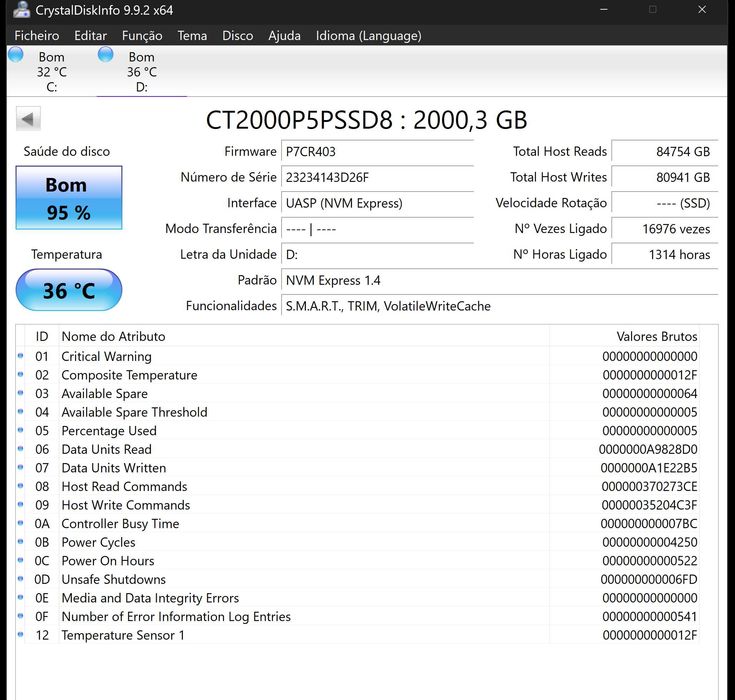Select the Unsafe Shutdowns row
This screenshot has height=700, width=735.
coord(358,580)
